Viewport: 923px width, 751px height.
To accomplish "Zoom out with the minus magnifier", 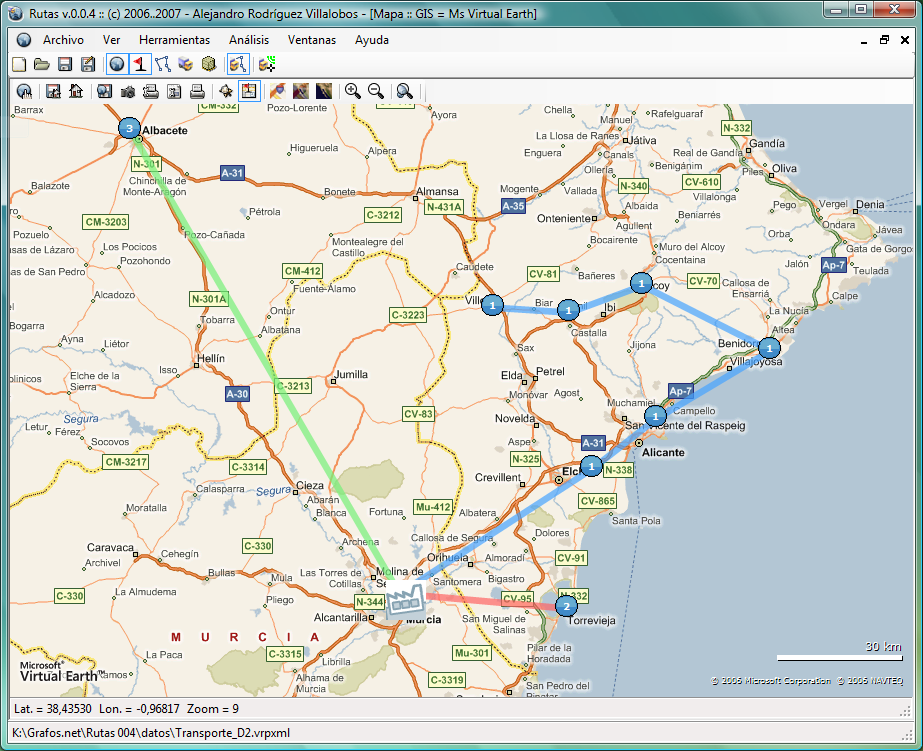I will tap(376, 91).
